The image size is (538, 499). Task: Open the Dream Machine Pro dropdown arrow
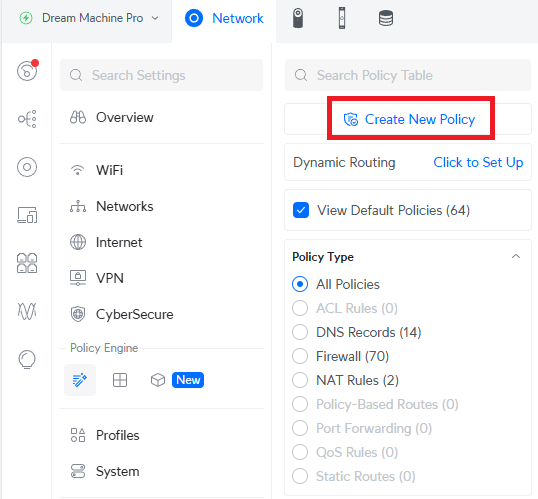[155, 18]
